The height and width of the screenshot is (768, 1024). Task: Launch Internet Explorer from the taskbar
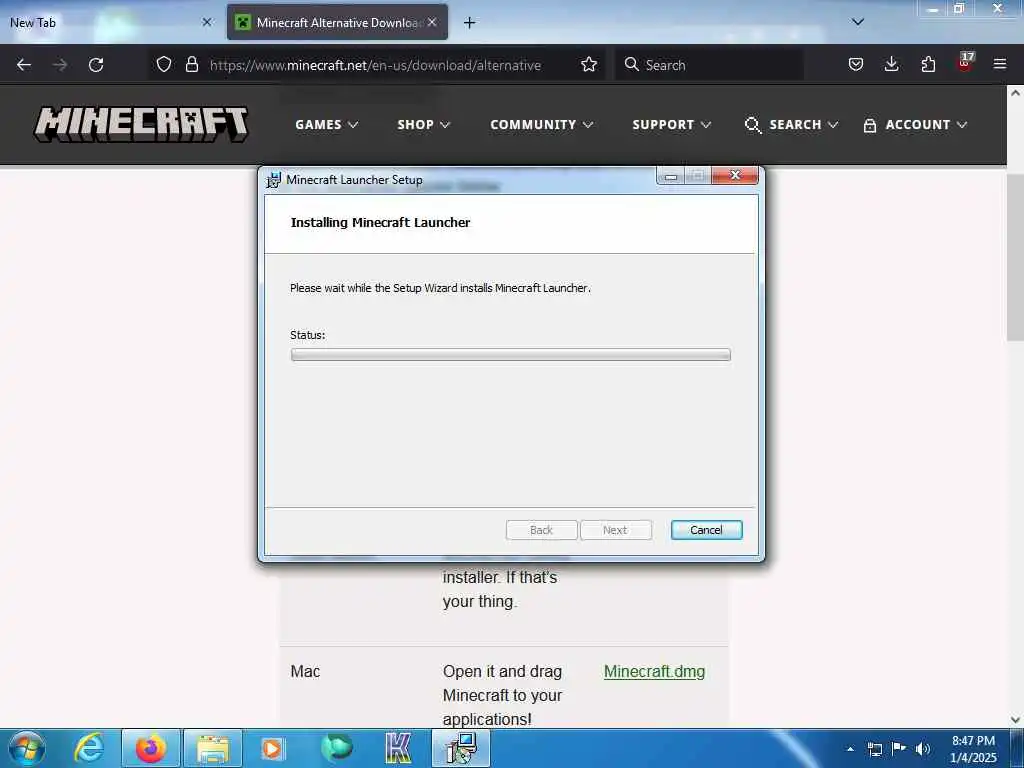click(x=88, y=748)
